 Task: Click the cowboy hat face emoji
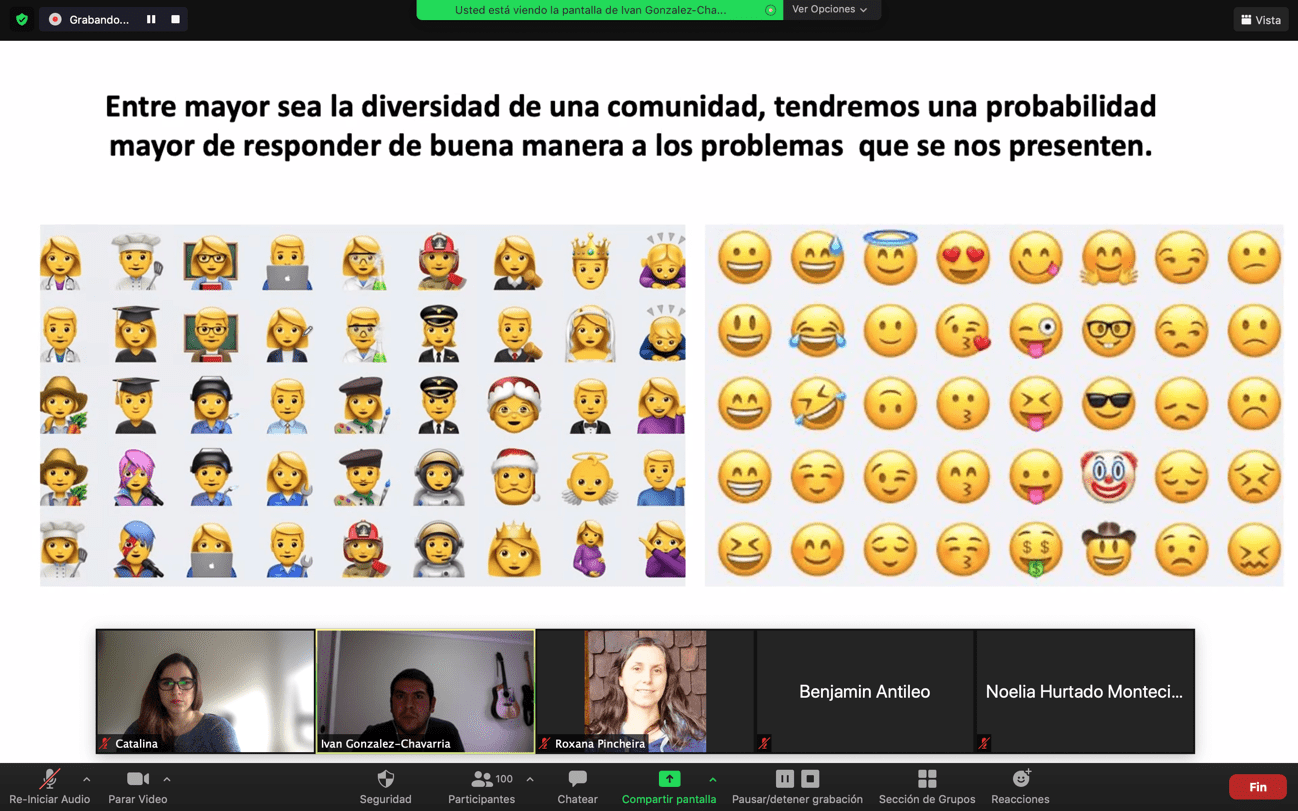(1108, 548)
